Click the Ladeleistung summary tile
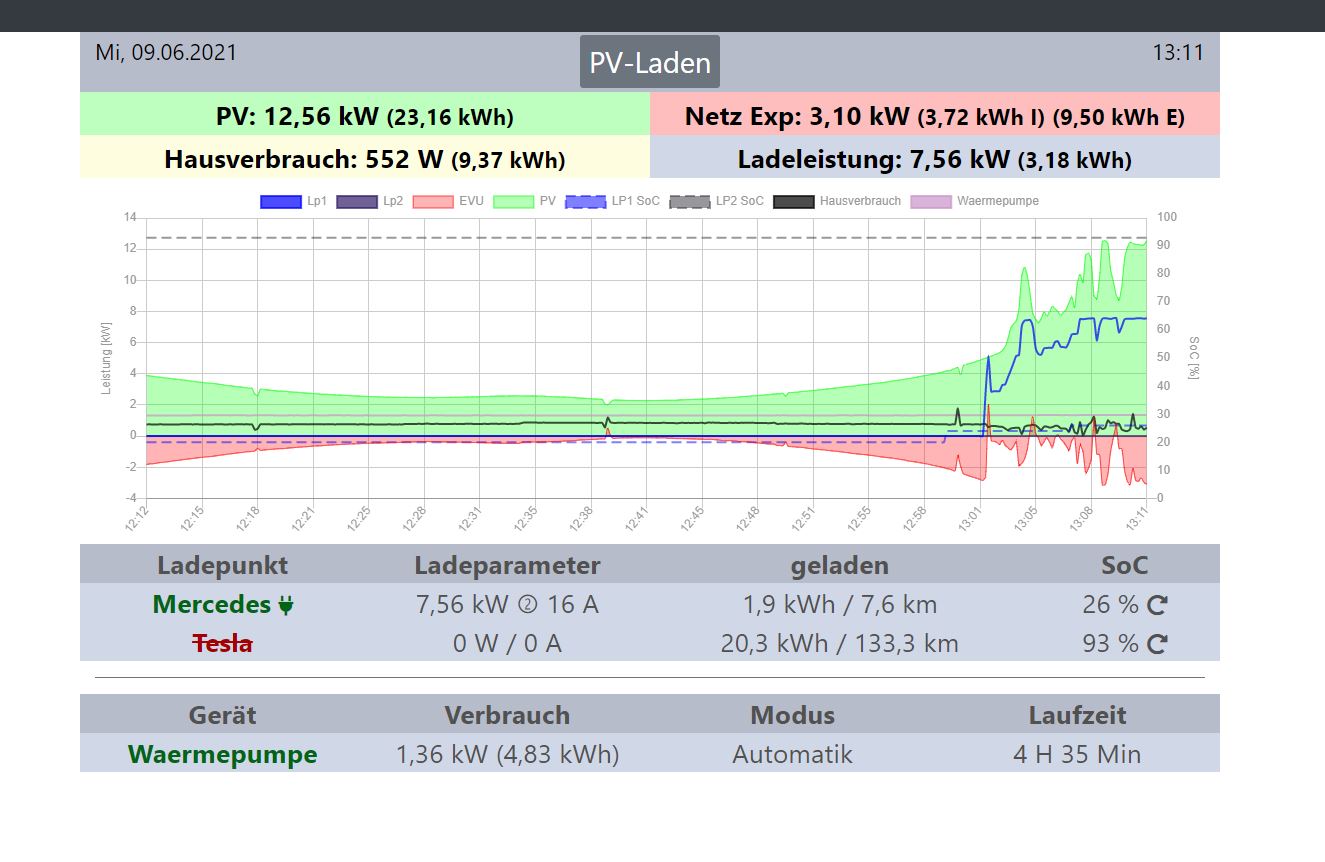This screenshot has width=1325, height=862. pyautogui.click(x=934, y=160)
